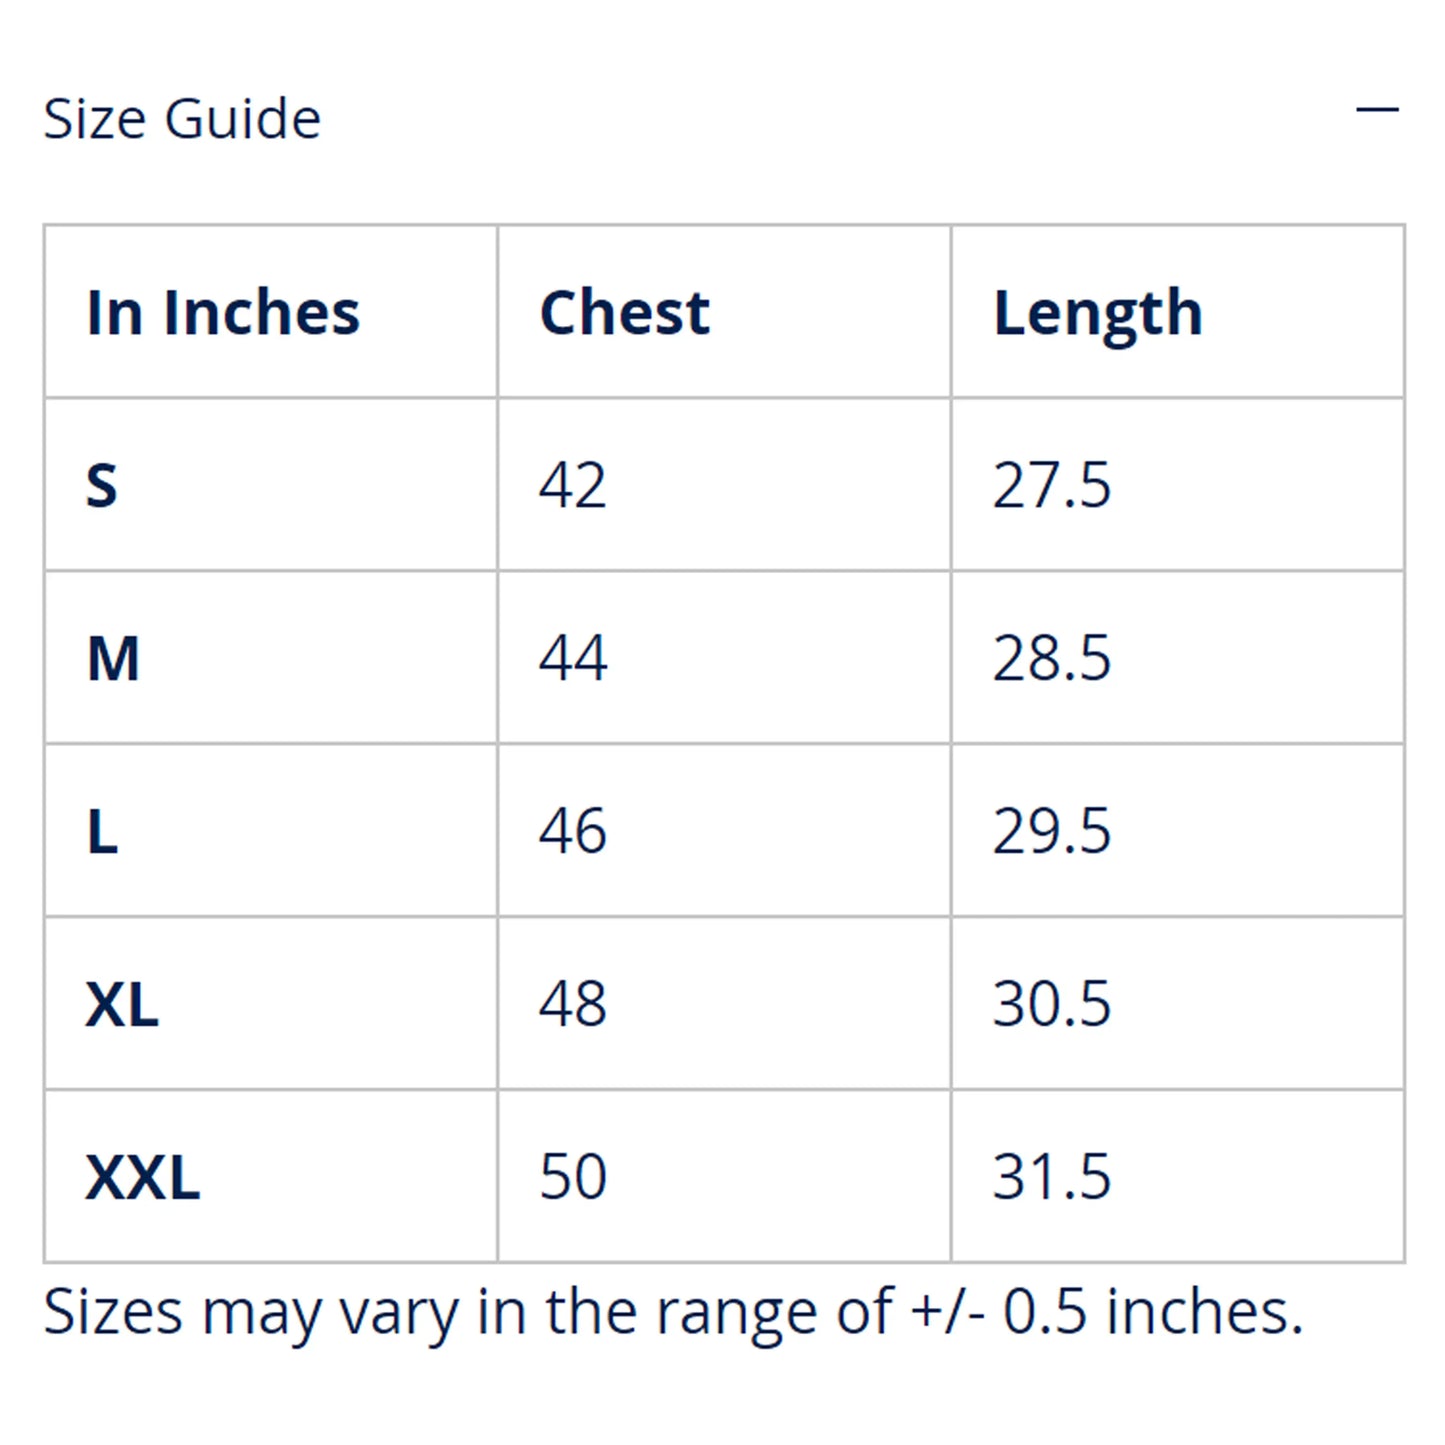Click length value 27.5
This screenshot has width=1445, height=1445.
1051,486
